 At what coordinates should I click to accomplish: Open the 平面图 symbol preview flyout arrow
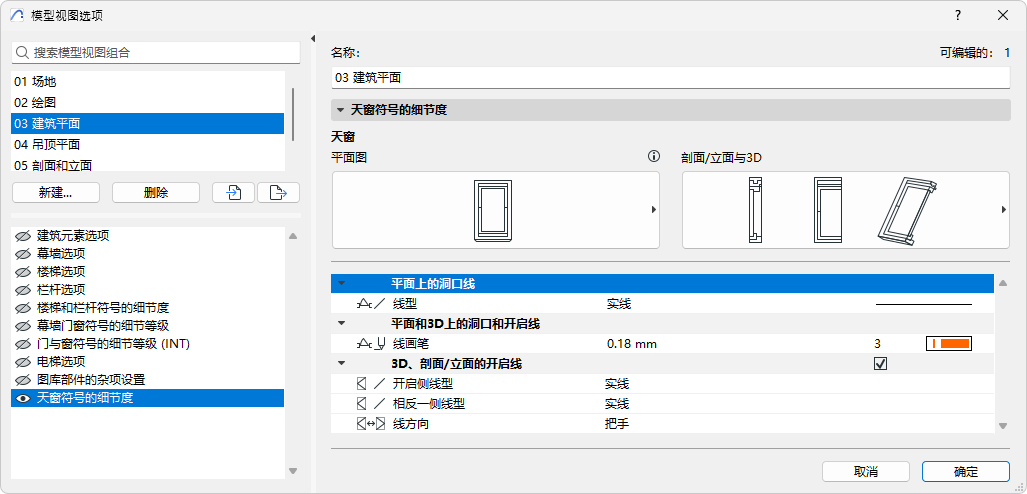pos(653,210)
